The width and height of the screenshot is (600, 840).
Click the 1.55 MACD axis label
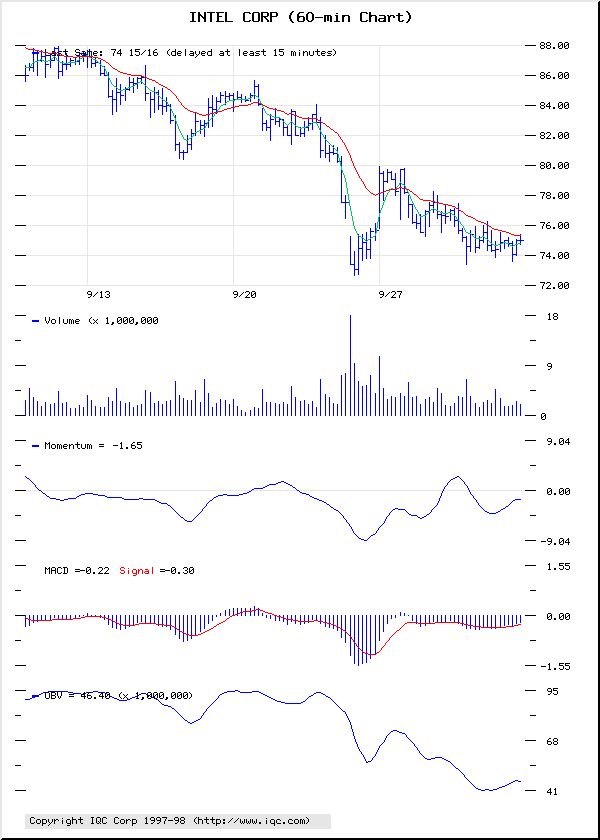pos(557,566)
